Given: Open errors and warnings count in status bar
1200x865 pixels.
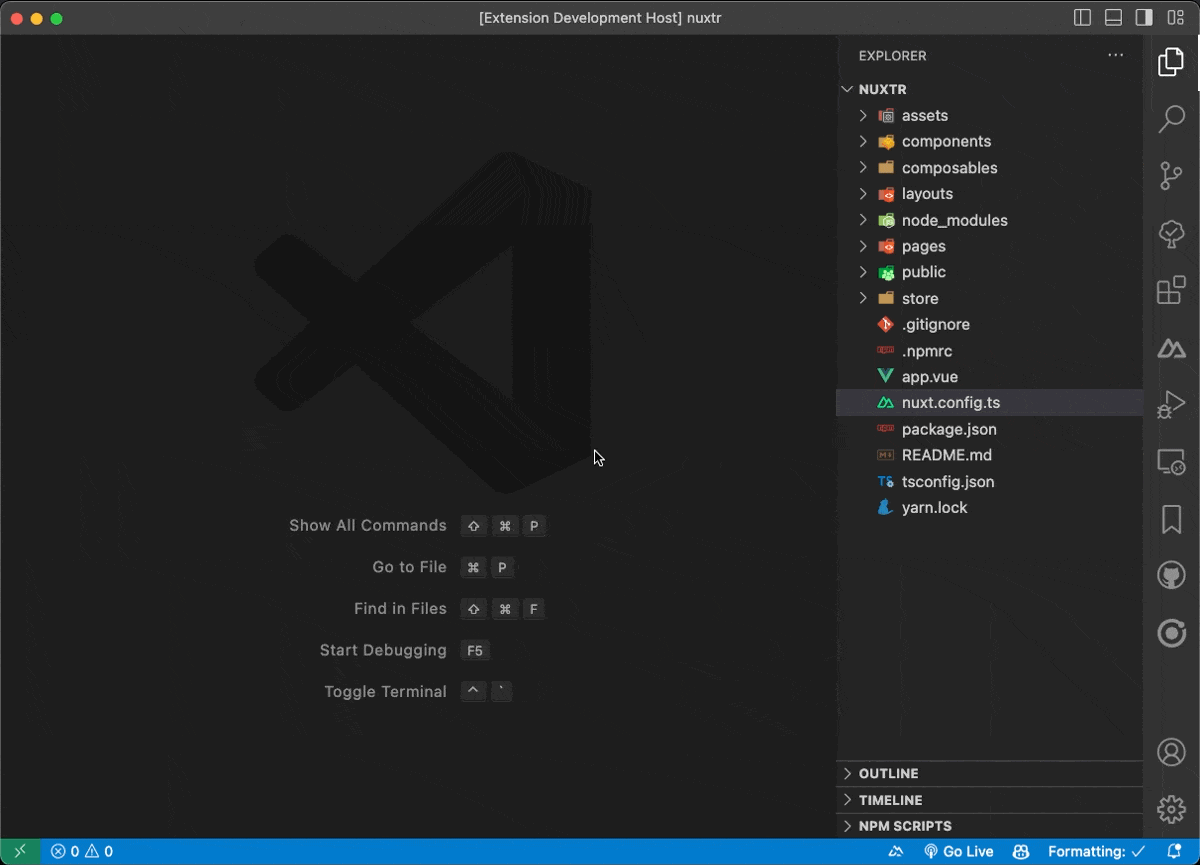Looking at the screenshot, I should [x=82, y=852].
